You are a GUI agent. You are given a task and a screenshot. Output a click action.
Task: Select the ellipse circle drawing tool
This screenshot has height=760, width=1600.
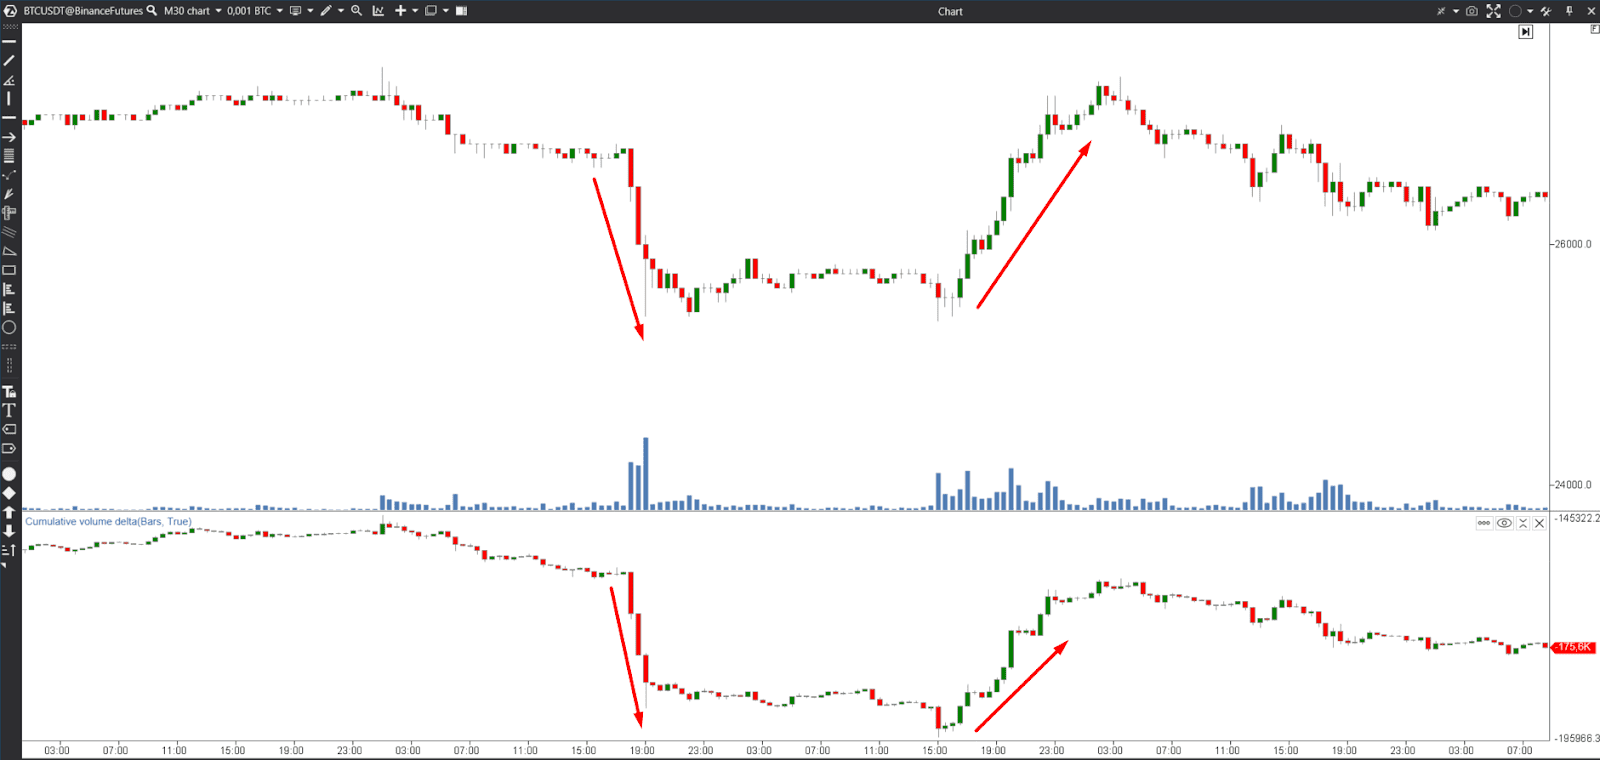(x=9, y=327)
